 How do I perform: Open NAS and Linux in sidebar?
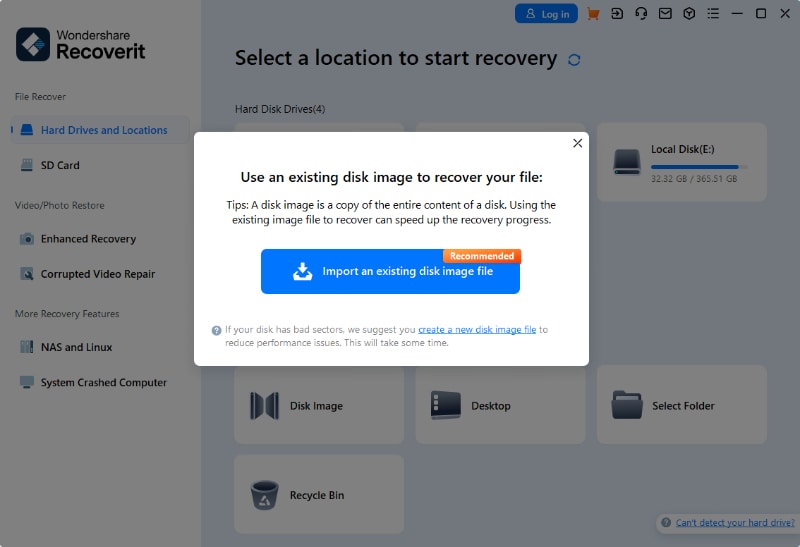pos(76,347)
